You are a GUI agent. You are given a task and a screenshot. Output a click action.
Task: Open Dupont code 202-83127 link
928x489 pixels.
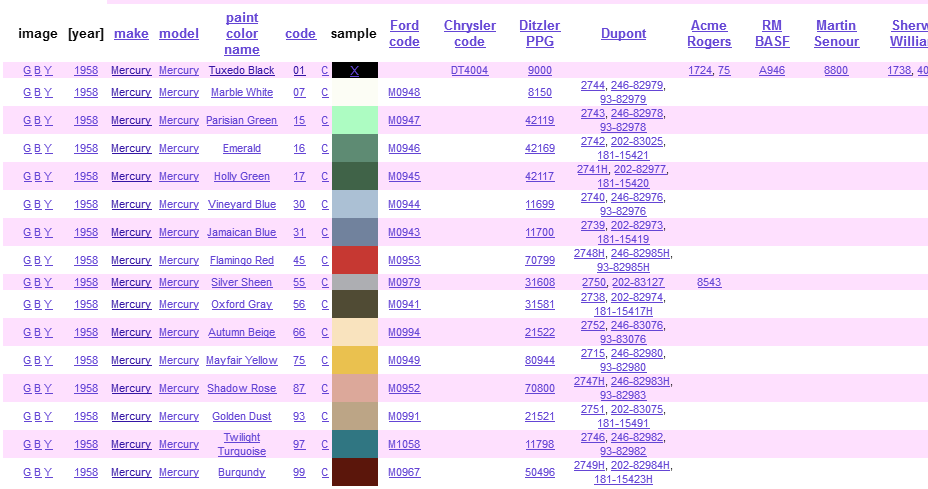click(x=638, y=282)
